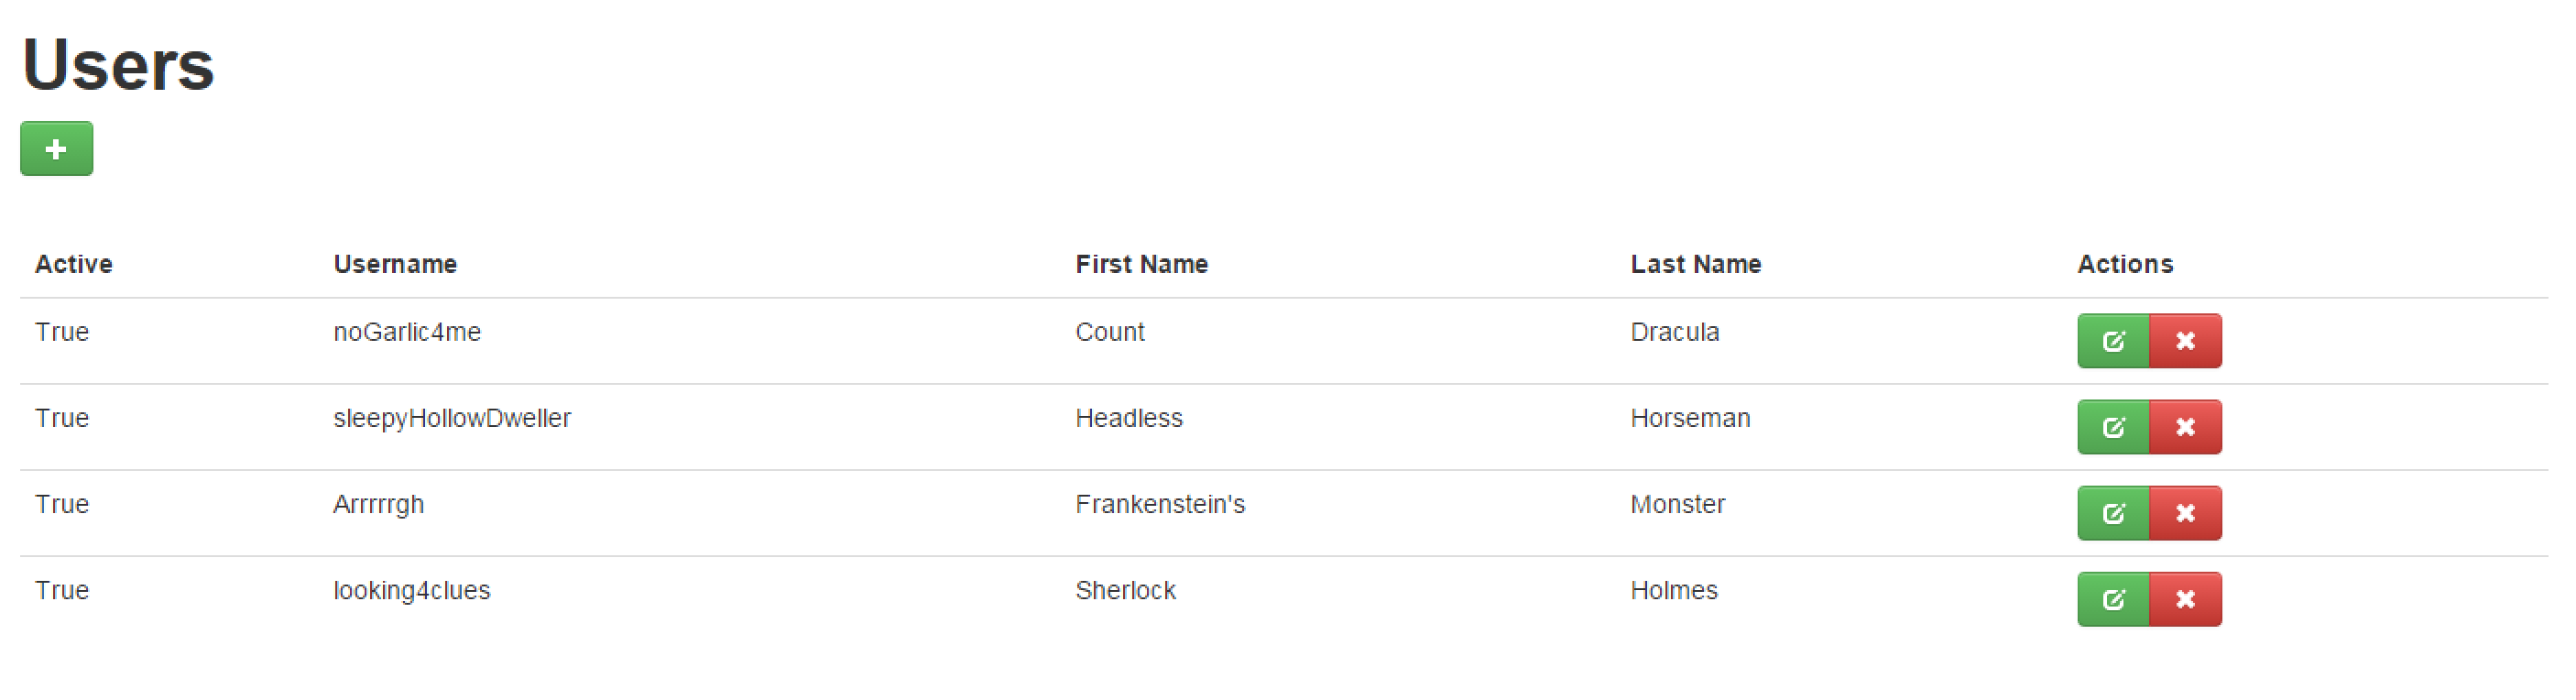Delete the noGarlic4me user

tap(2185, 341)
